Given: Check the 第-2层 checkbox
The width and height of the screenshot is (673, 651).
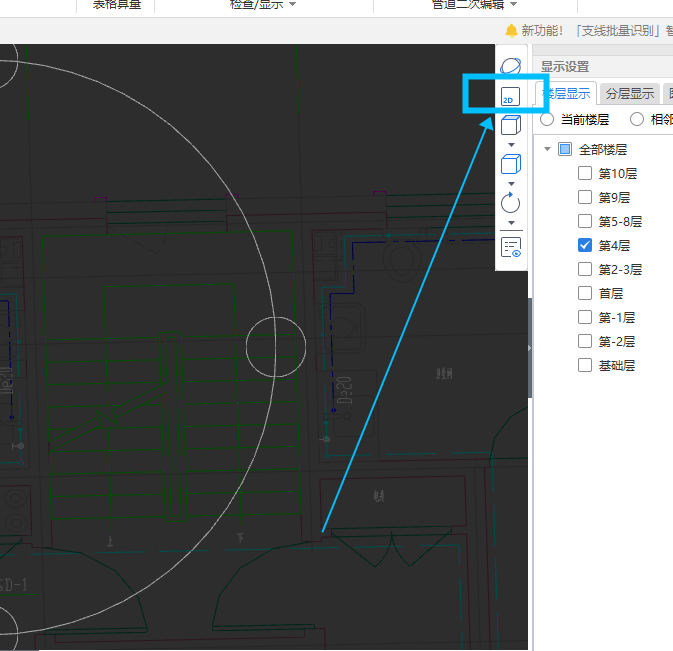Looking at the screenshot, I should [x=585, y=342].
